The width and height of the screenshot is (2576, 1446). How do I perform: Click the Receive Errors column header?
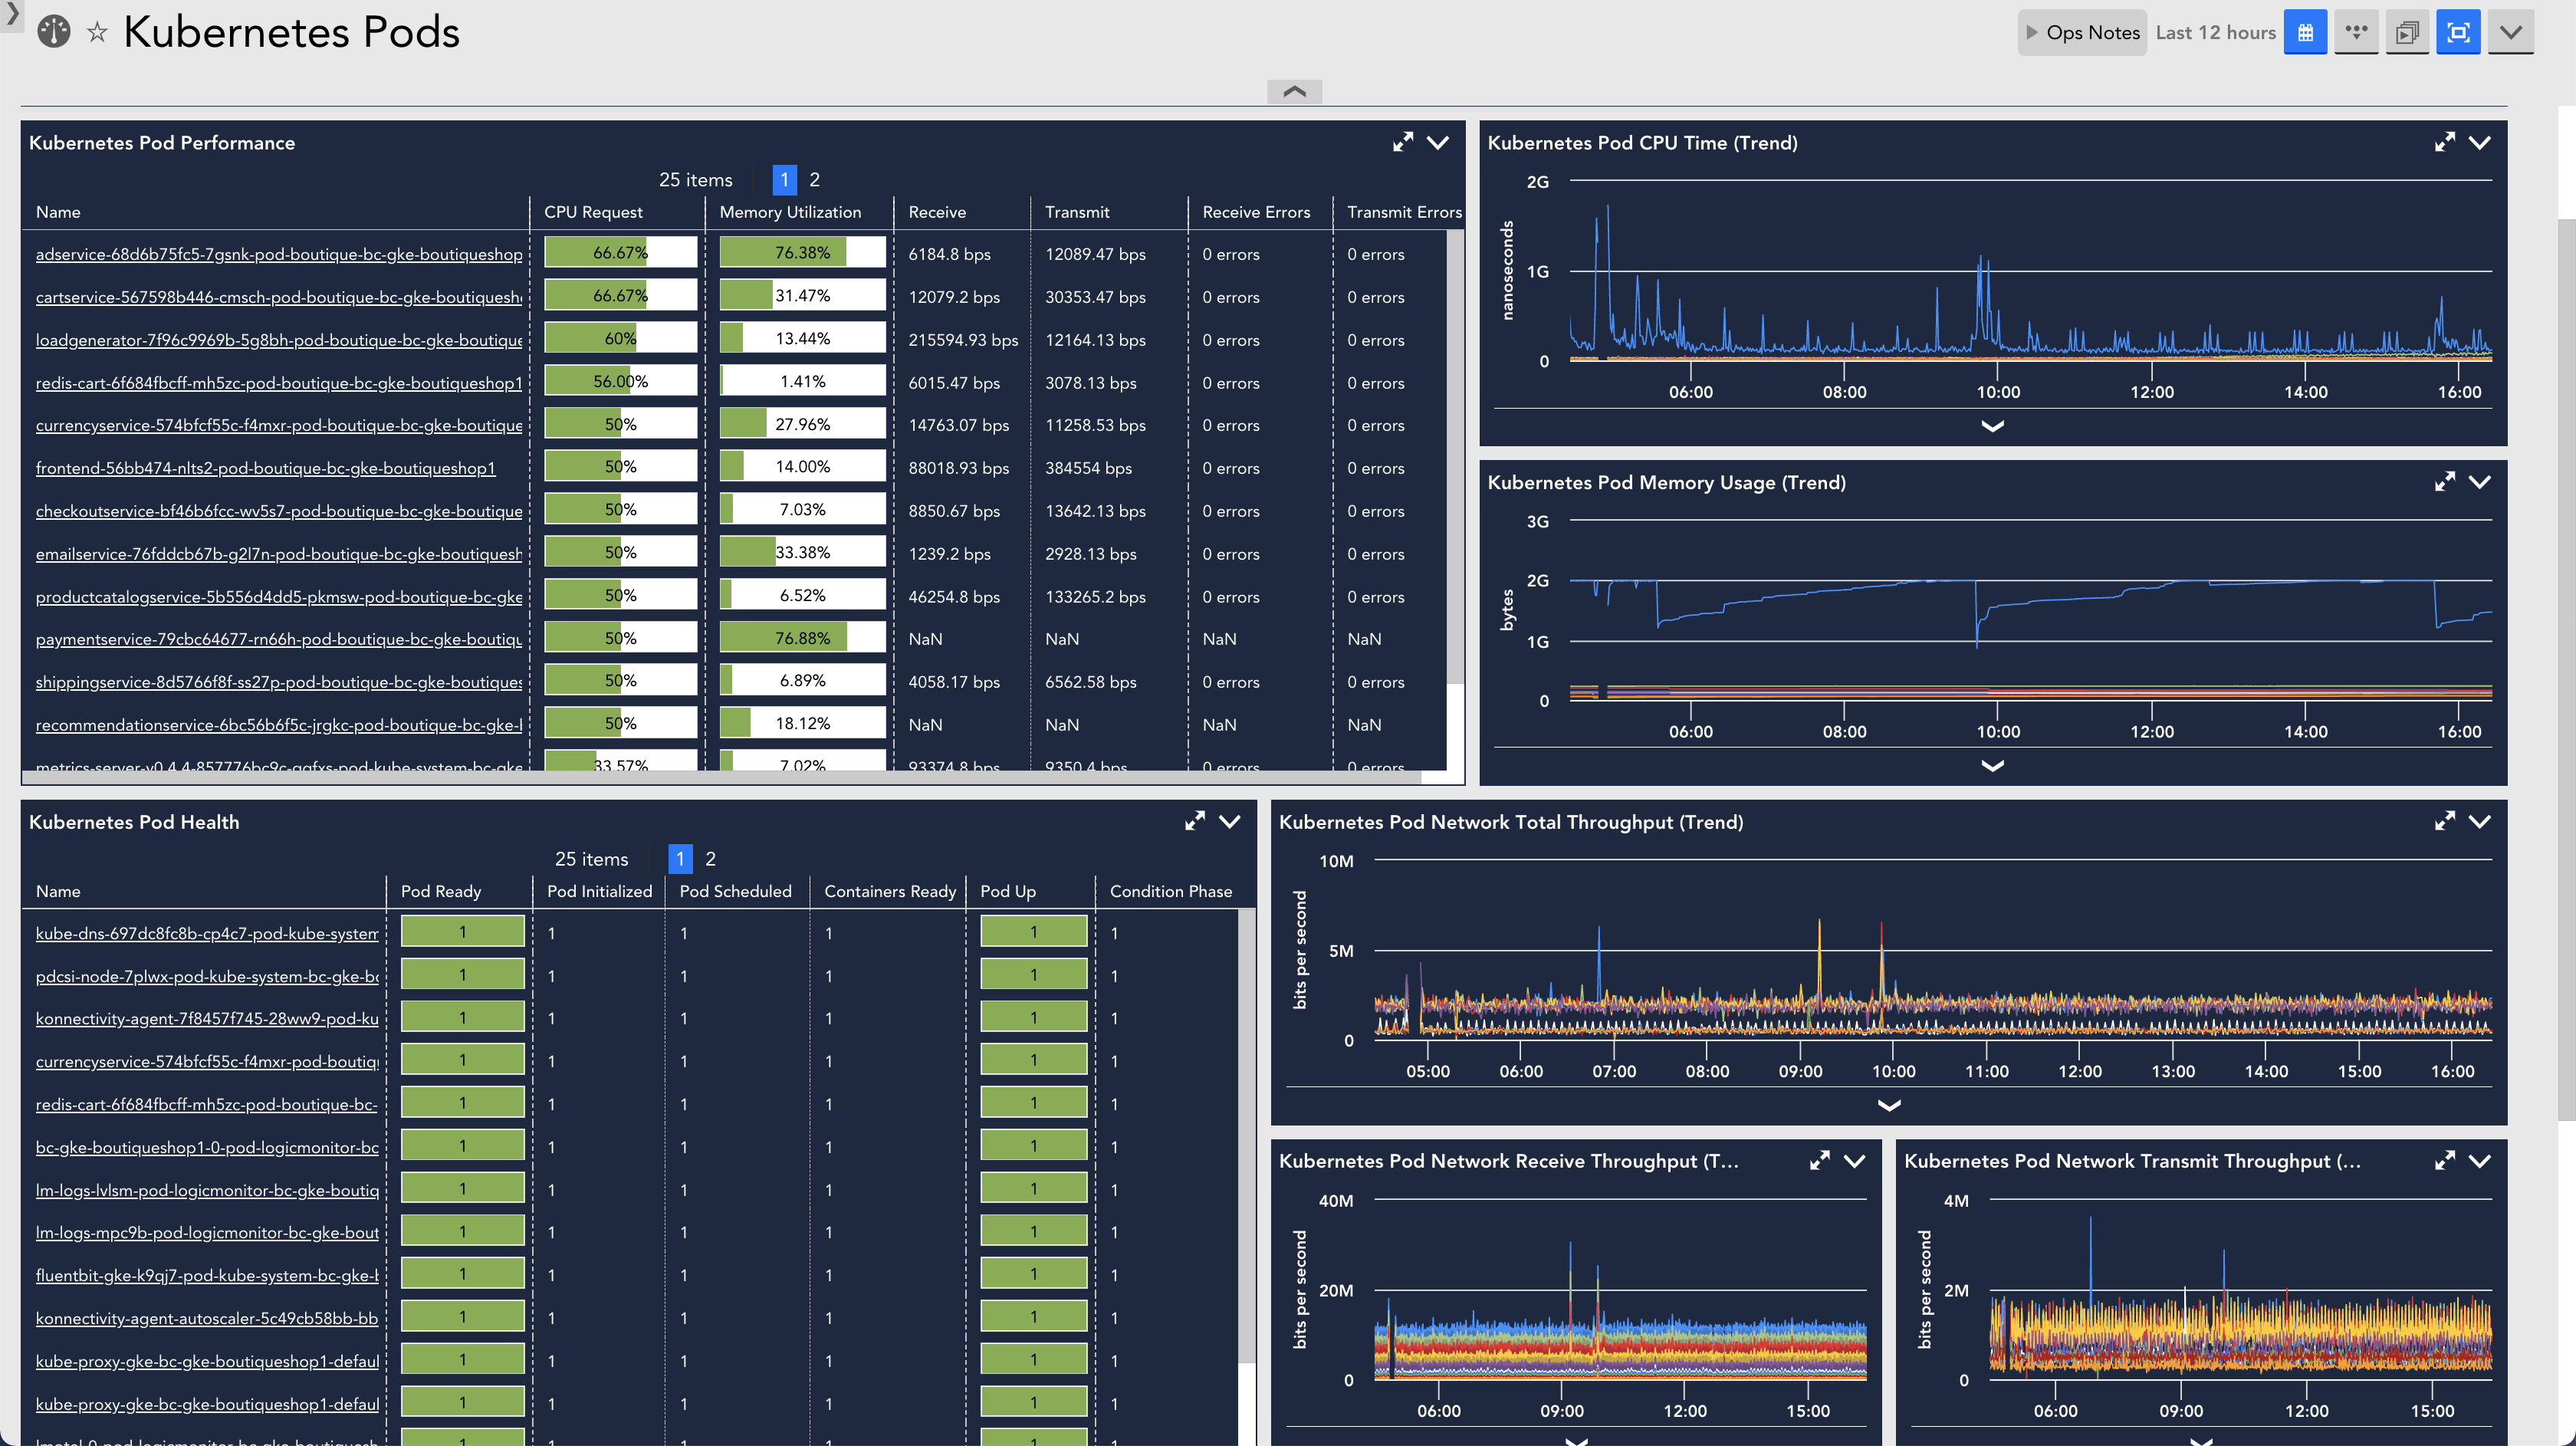1256,212
